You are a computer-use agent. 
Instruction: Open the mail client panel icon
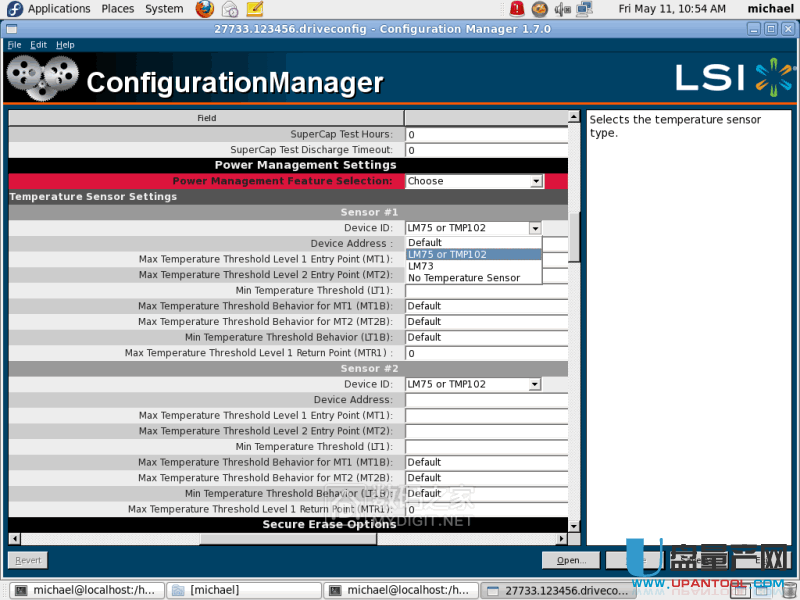tap(230, 9)
